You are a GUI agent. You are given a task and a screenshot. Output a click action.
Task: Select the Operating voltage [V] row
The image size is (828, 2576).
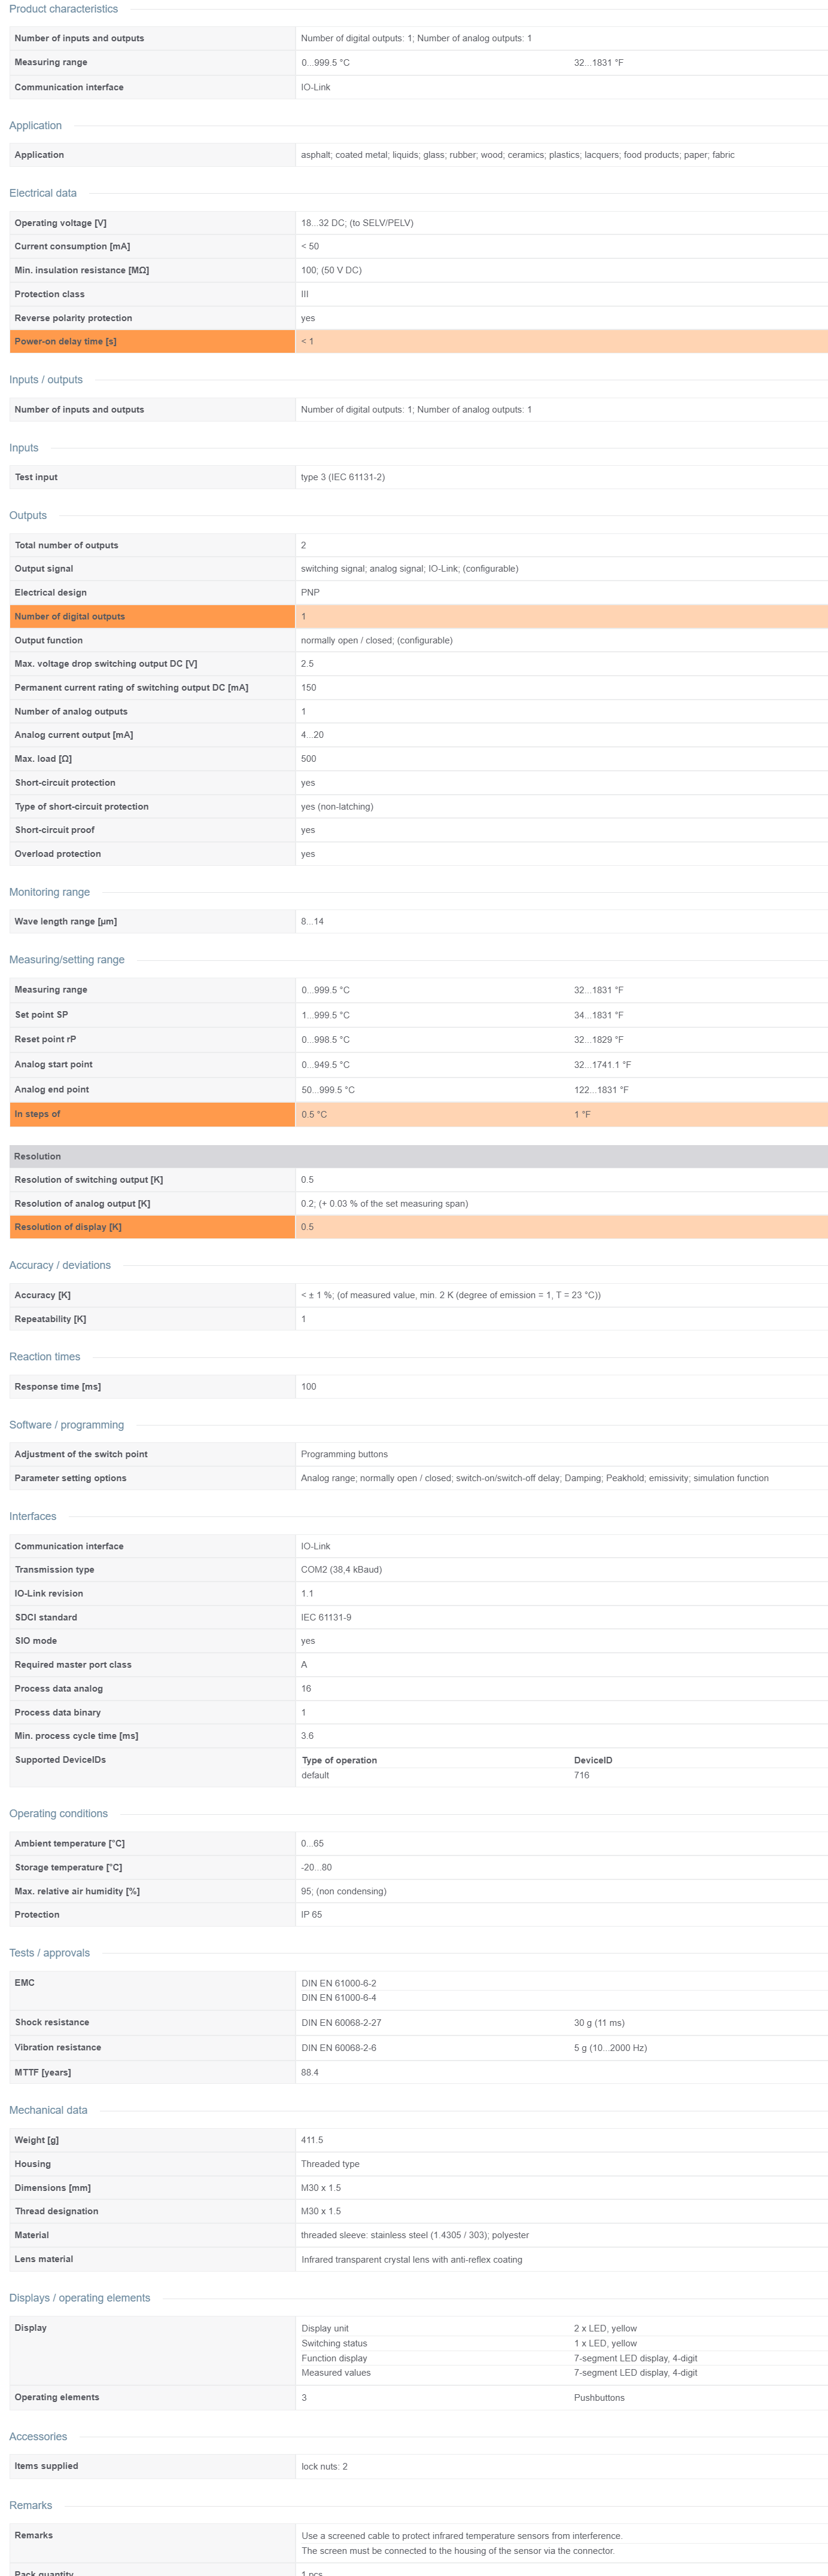tap(418, 223)
